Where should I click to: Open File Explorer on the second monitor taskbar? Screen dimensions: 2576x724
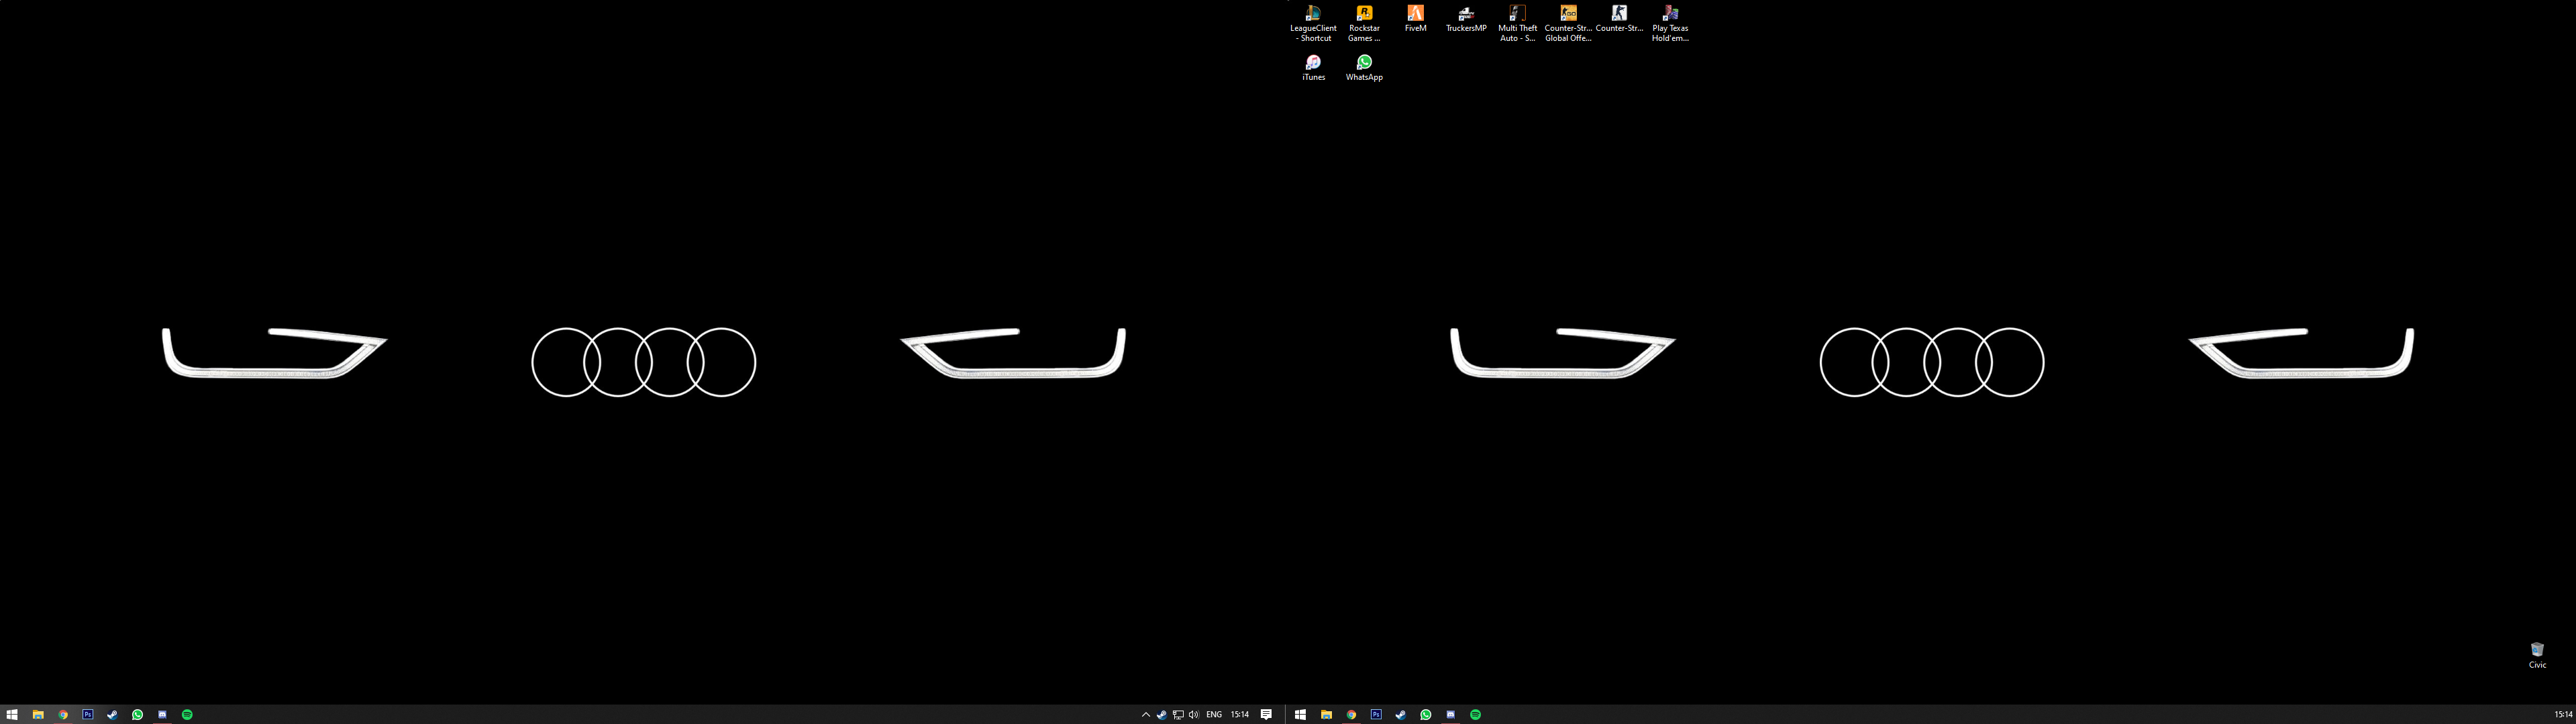(x=1326, y=714)
